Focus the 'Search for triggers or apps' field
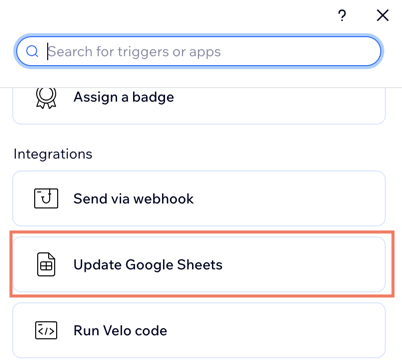Viewport: 402px width, 364px height. (x=198, y=51)
